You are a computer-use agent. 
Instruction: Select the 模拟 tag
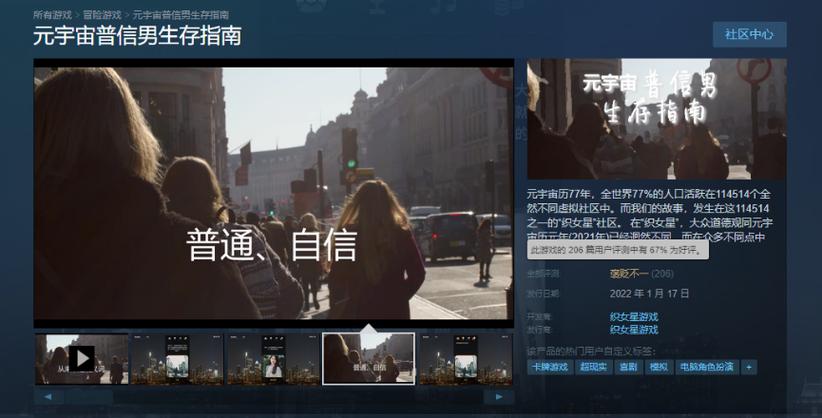point(659,367)
